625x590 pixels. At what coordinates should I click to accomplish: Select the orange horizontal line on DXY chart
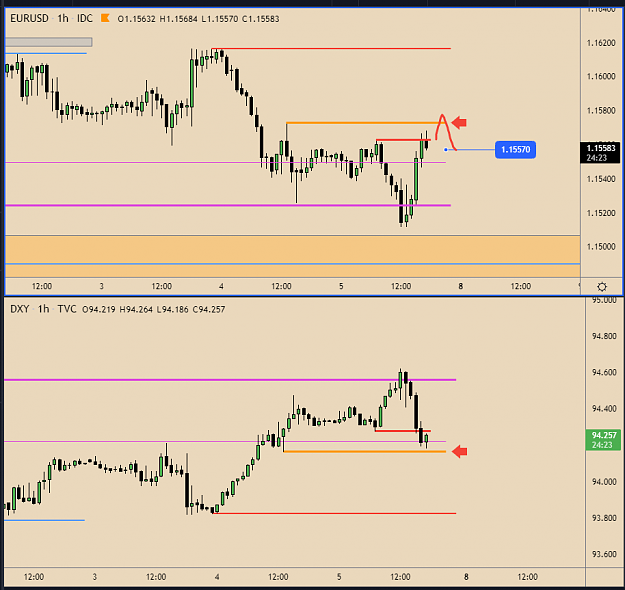(364, 451)
